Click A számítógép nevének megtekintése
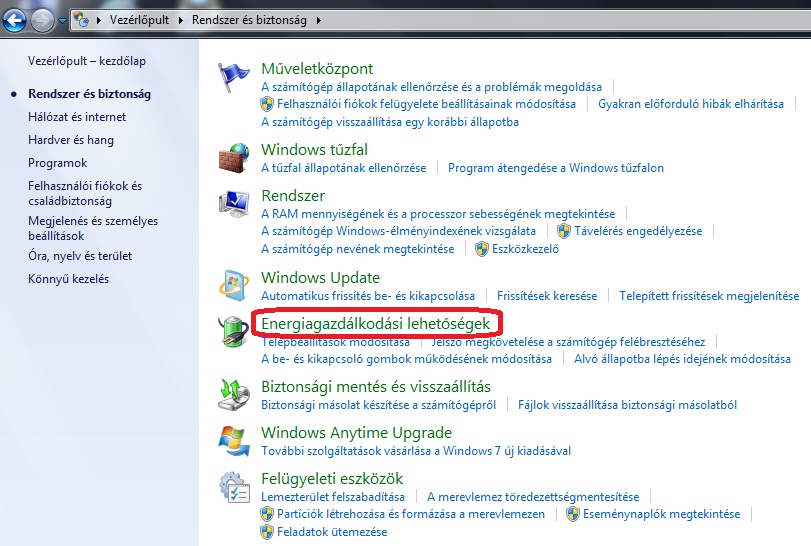Screen dimensions: 811x546 [x=358, y=249]
